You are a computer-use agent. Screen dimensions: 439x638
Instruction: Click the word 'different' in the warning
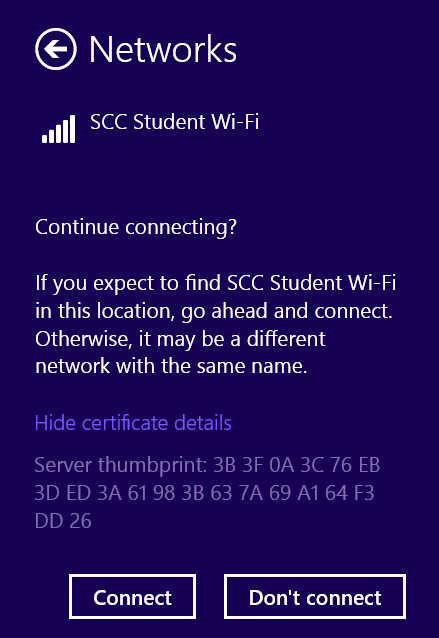click(286, 339)
